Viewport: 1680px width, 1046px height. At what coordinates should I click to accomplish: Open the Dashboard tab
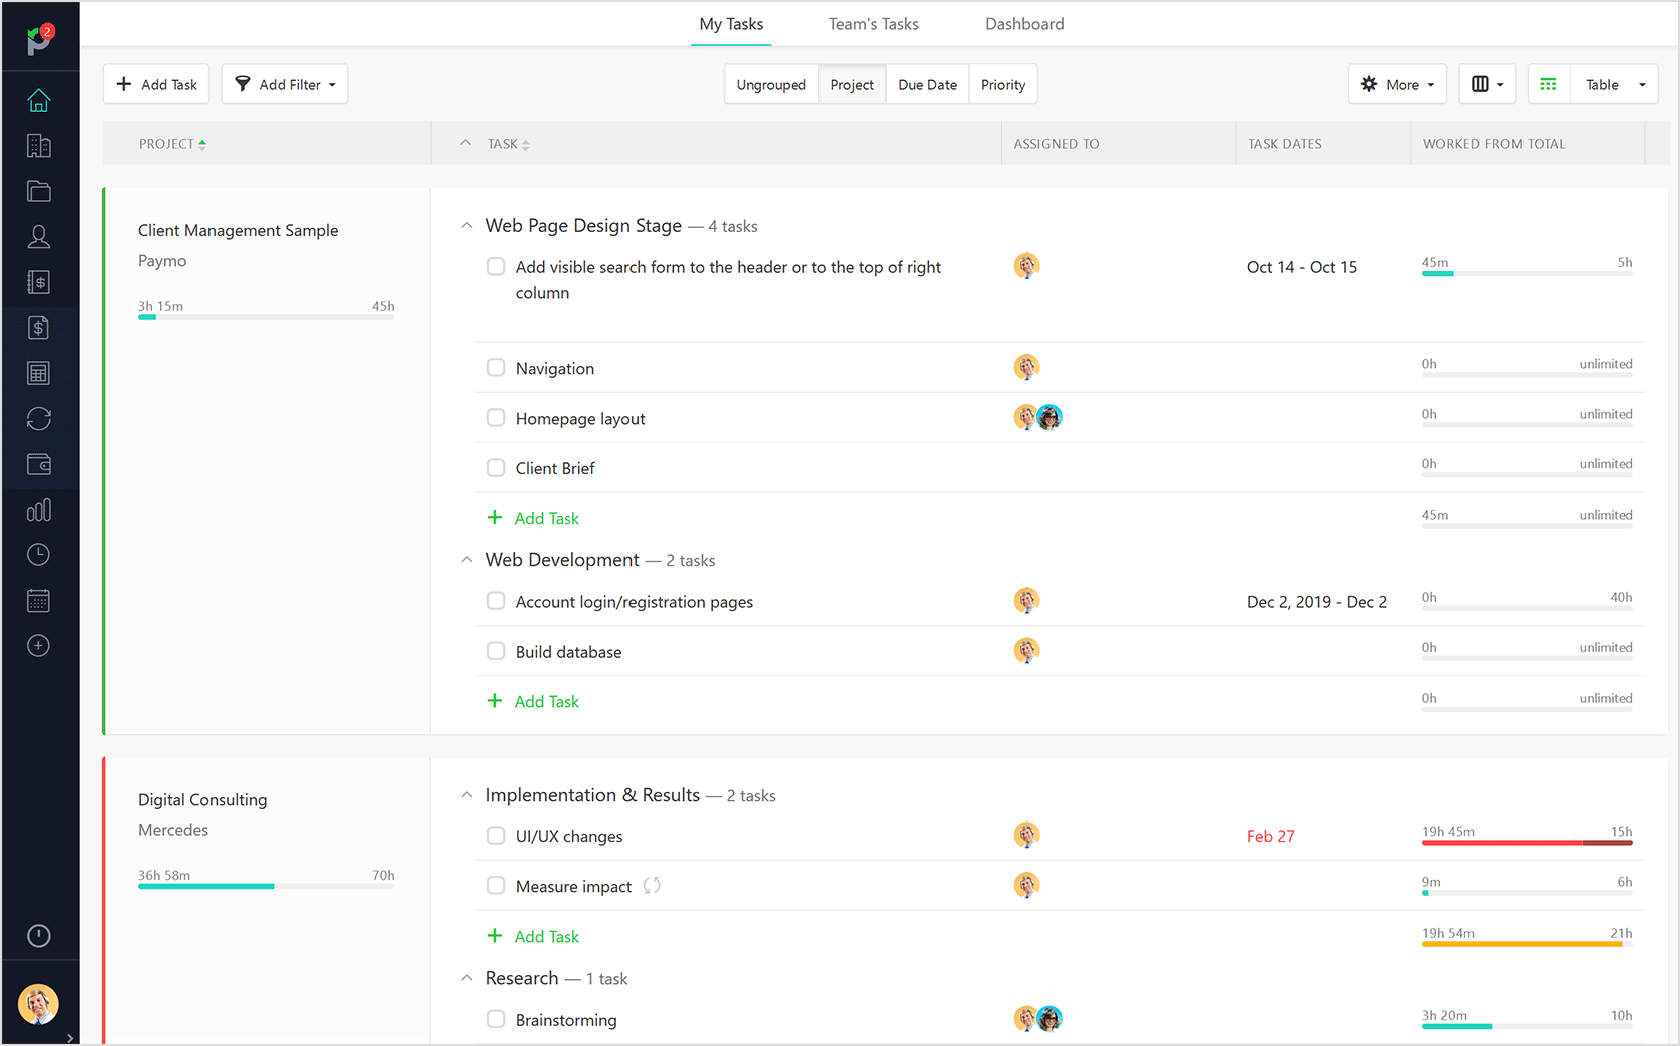click(x=1024, y=23)
